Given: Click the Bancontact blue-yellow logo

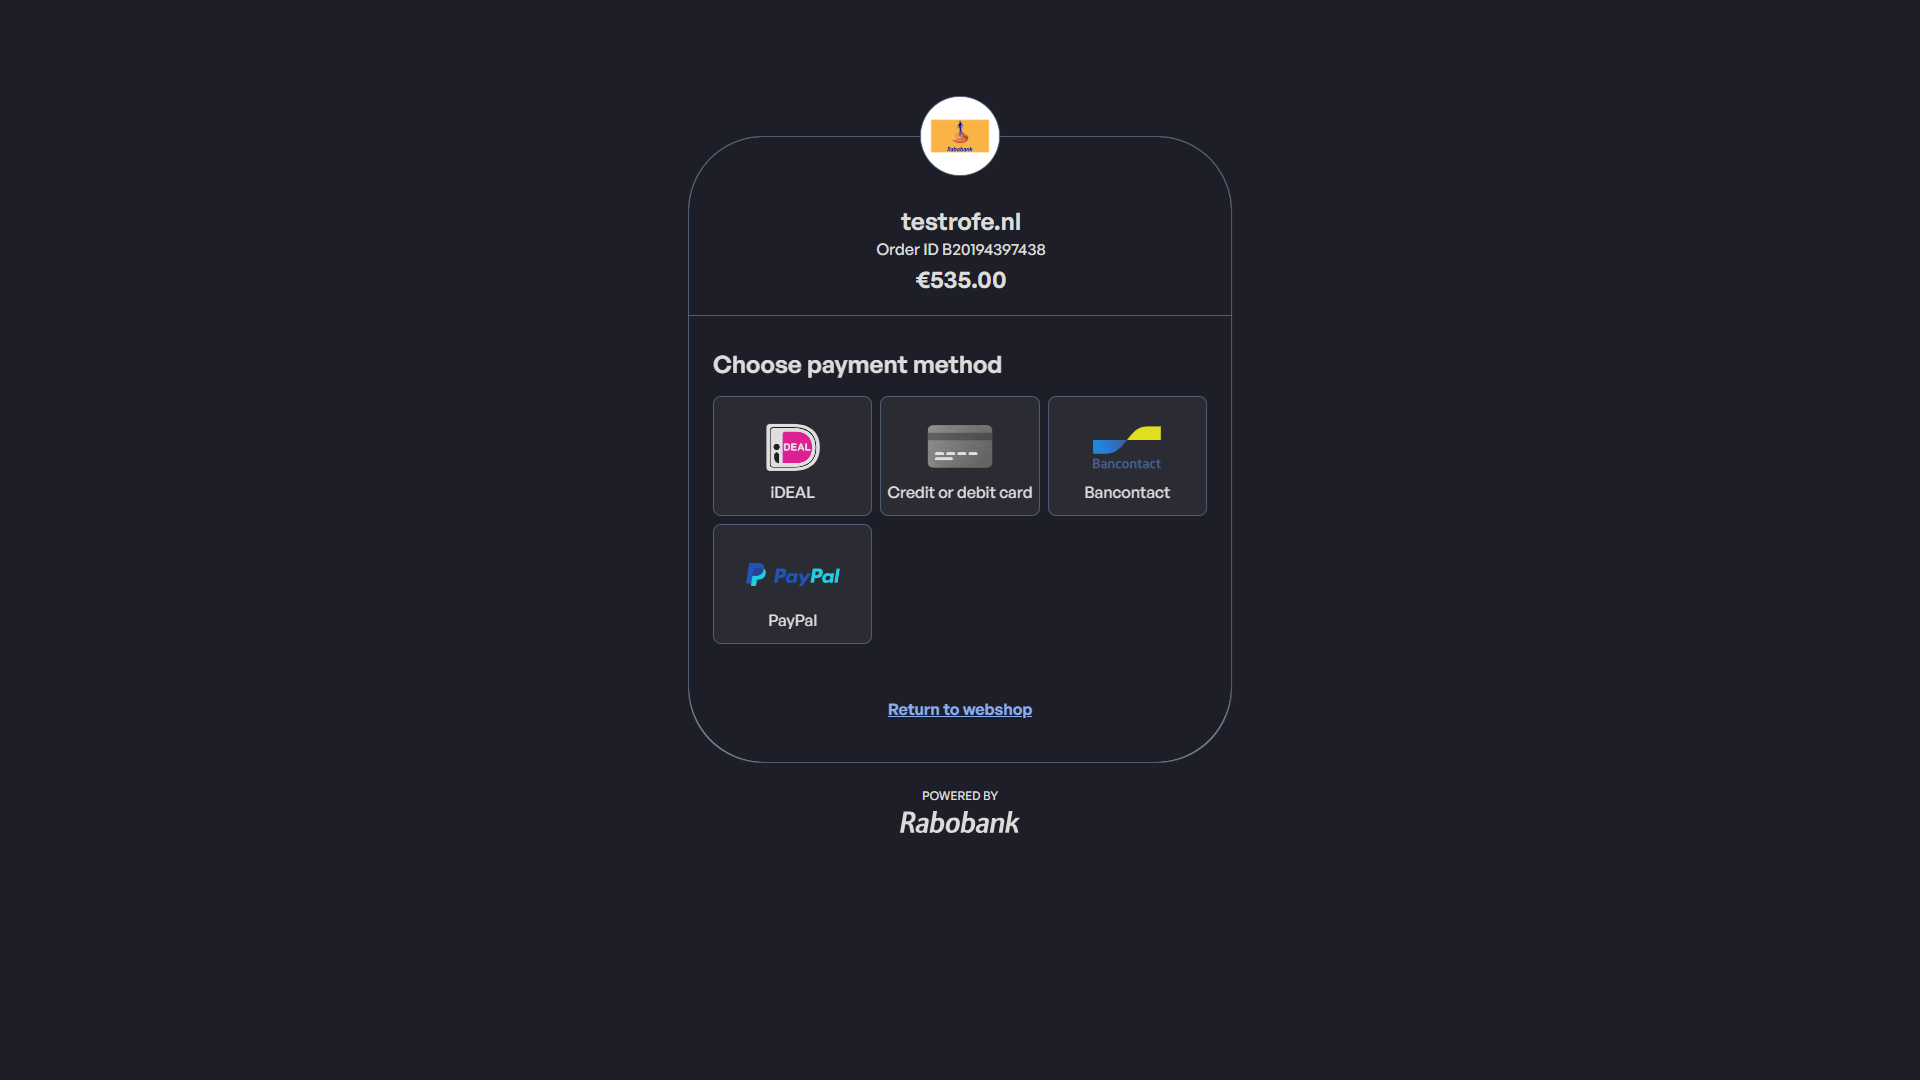Looking at the screenshot, I should 1126,439.
